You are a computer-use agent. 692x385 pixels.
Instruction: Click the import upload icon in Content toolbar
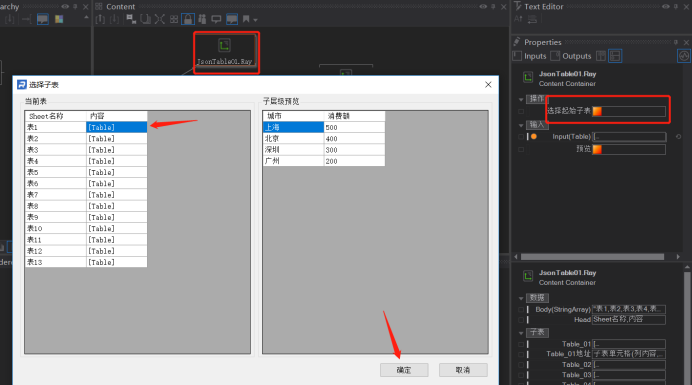click(x=100, y=19)
